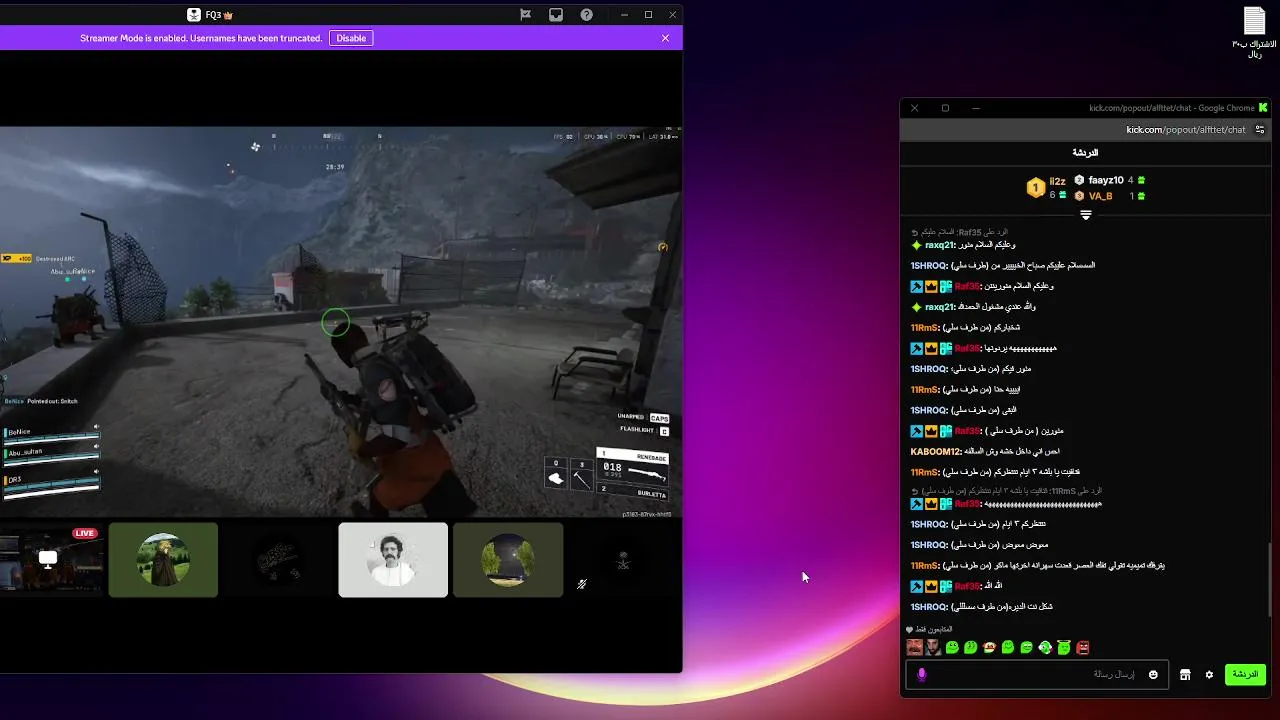Viewport: 1280px width, 720px height.
Task: Select the green hooded-figure participant tile
Action: 163,560
